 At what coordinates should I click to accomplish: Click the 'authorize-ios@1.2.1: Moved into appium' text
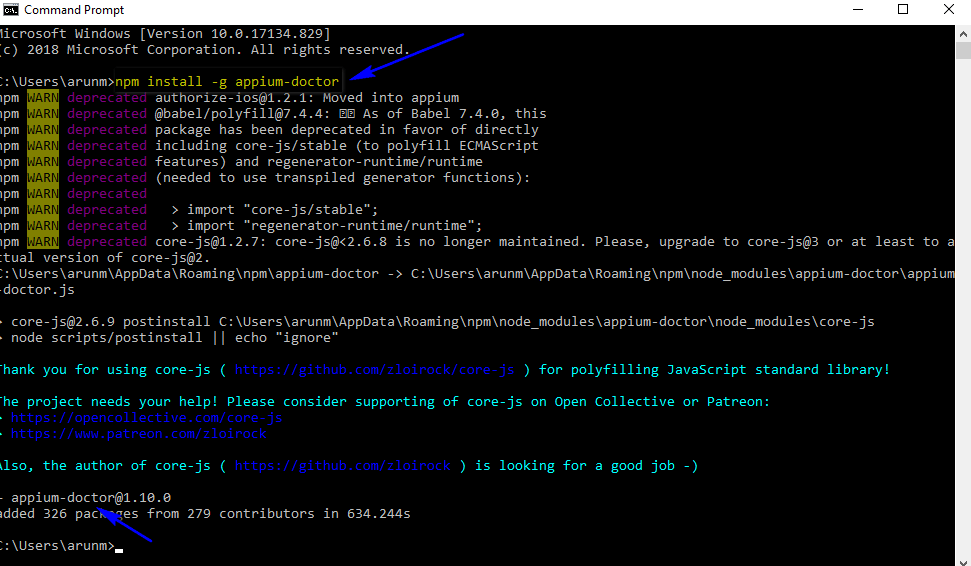click(307, 98)
